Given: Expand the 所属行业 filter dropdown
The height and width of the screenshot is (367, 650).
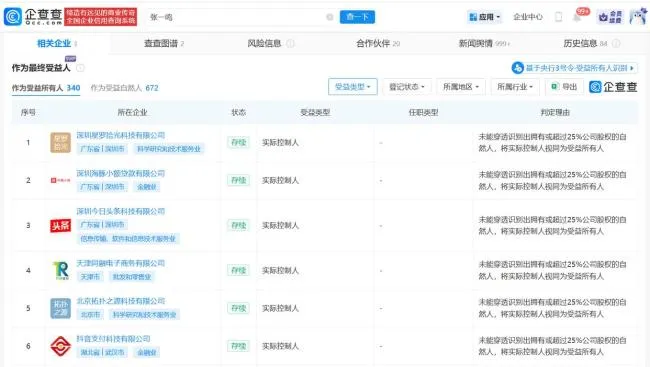Looking at the screenshot, I should (515, 87).
